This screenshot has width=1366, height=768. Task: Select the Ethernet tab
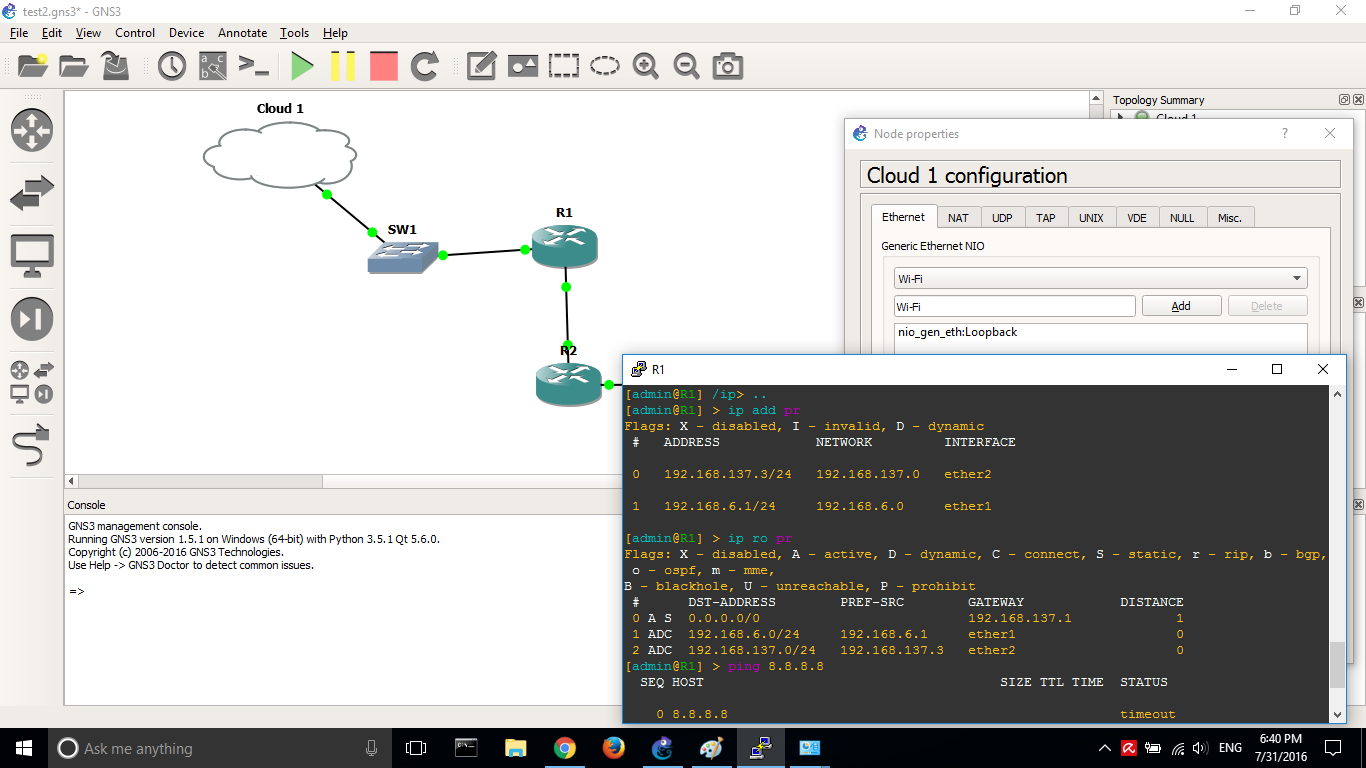tap(903, 217)
